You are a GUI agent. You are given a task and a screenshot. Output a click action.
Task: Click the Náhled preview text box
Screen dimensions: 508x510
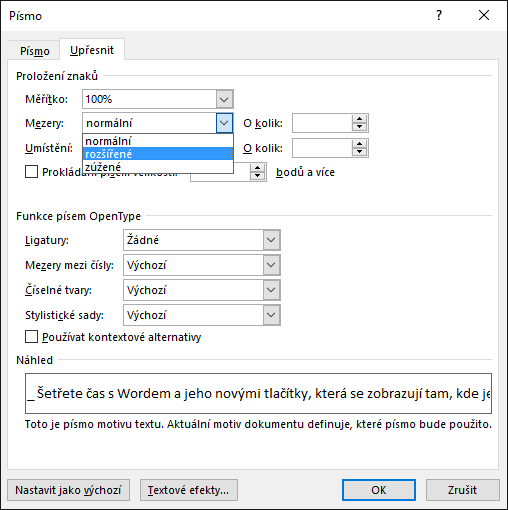tap(258, 393)
